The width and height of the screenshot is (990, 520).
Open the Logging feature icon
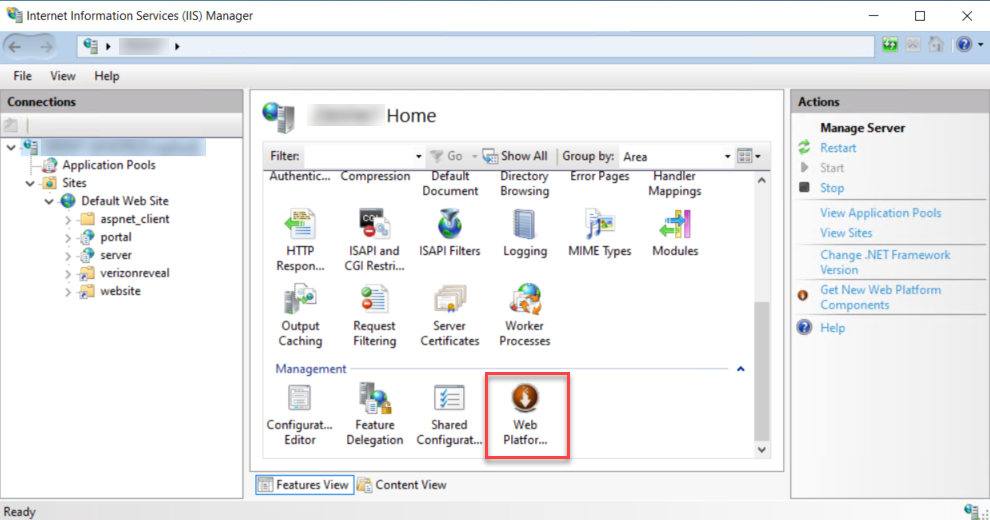(525, 233)
